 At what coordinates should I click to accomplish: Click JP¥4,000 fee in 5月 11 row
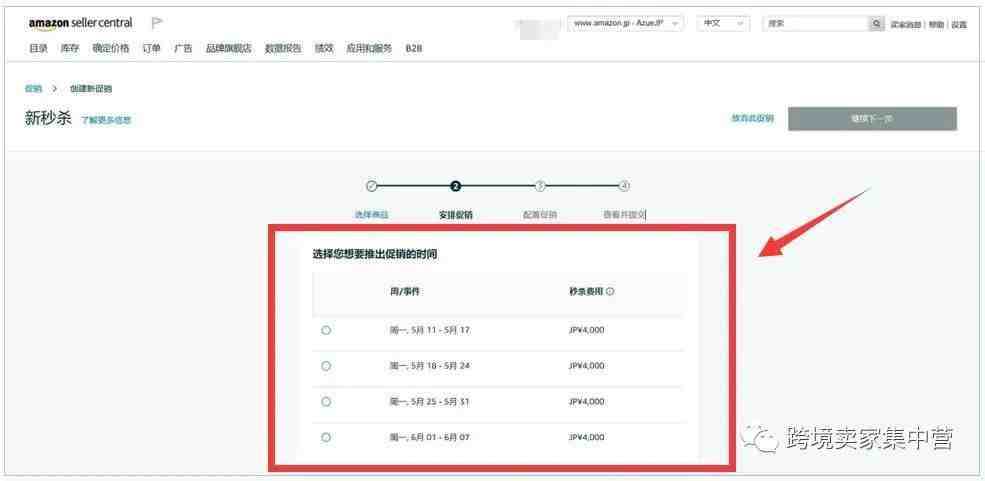click(x=586, y=330)
